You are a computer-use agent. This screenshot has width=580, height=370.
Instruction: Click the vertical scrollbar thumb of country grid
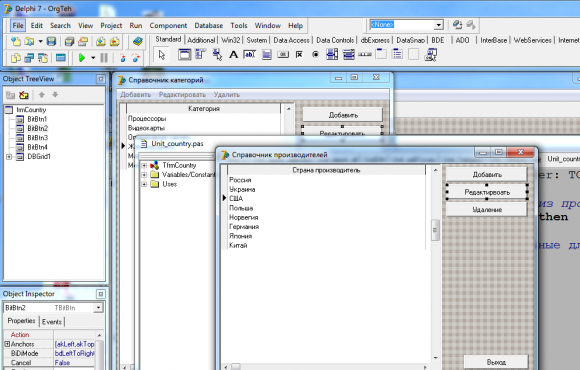pos(435,230)
